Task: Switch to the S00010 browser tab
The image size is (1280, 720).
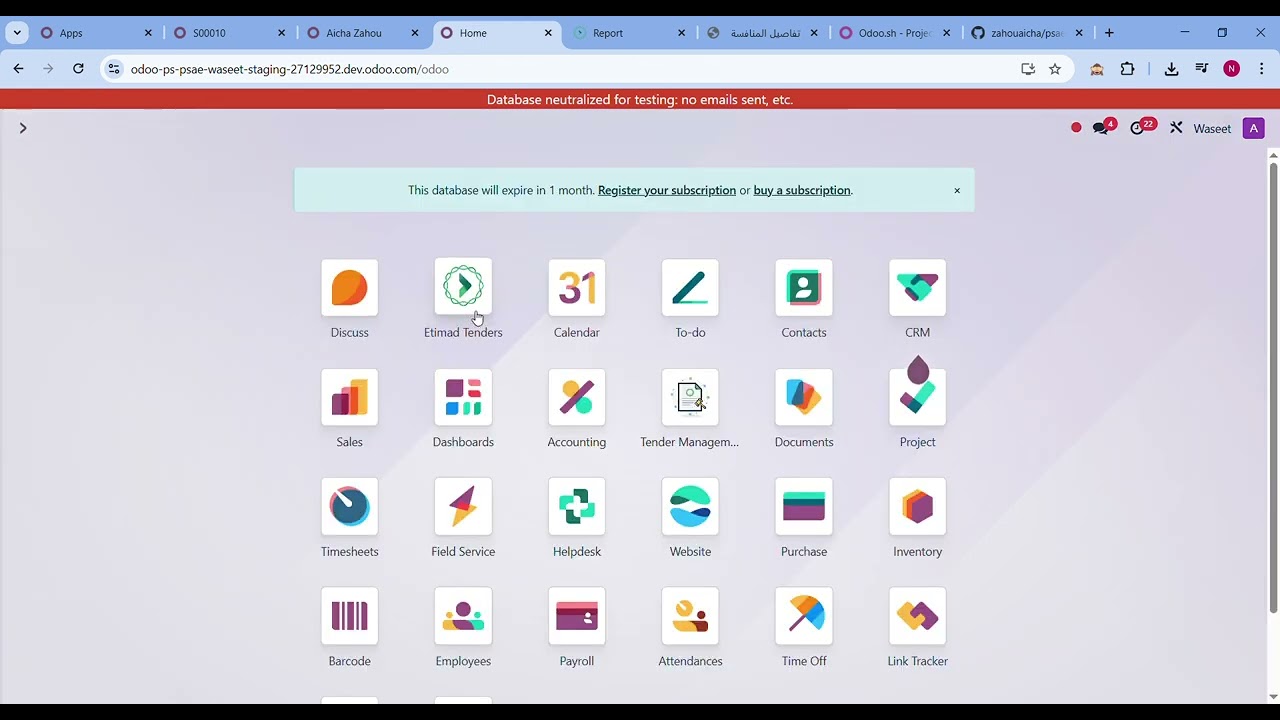Action: tap(230, 33)
